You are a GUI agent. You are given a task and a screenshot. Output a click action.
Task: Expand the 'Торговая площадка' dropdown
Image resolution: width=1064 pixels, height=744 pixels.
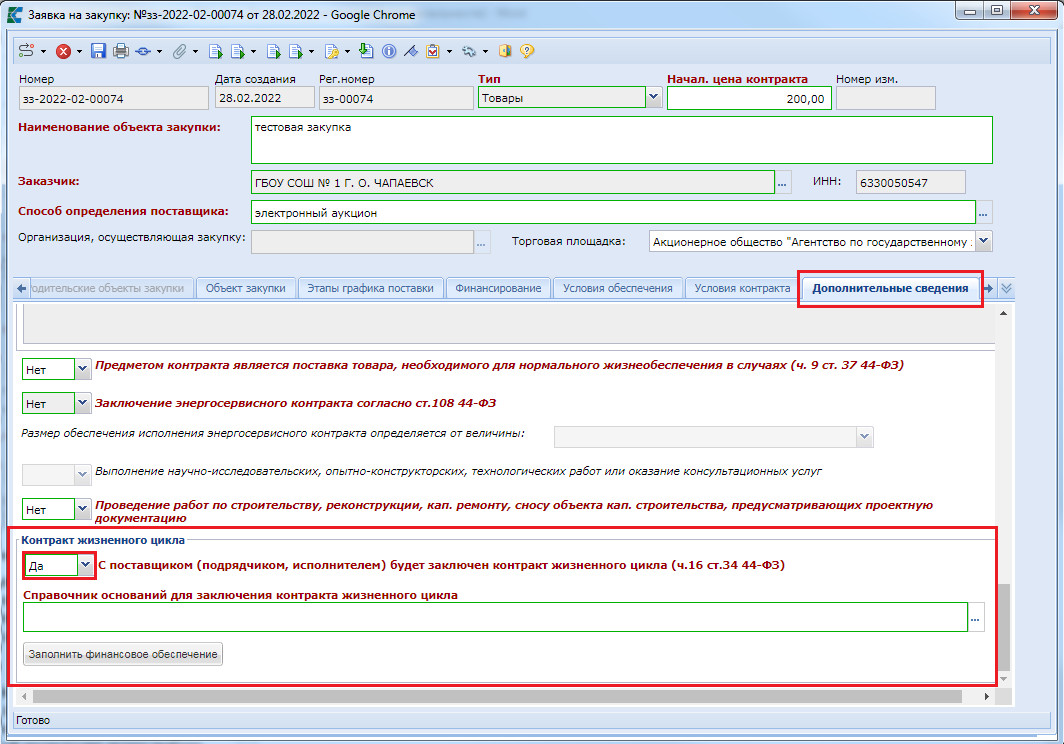coord(983,241)
